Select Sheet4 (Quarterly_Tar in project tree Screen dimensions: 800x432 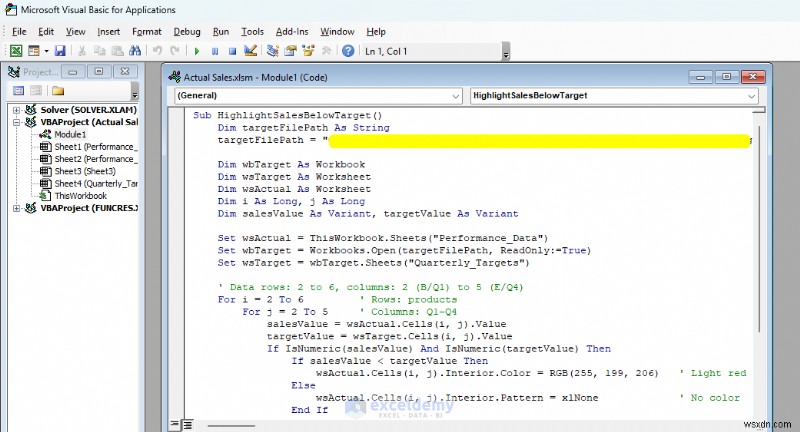[95, 183]
